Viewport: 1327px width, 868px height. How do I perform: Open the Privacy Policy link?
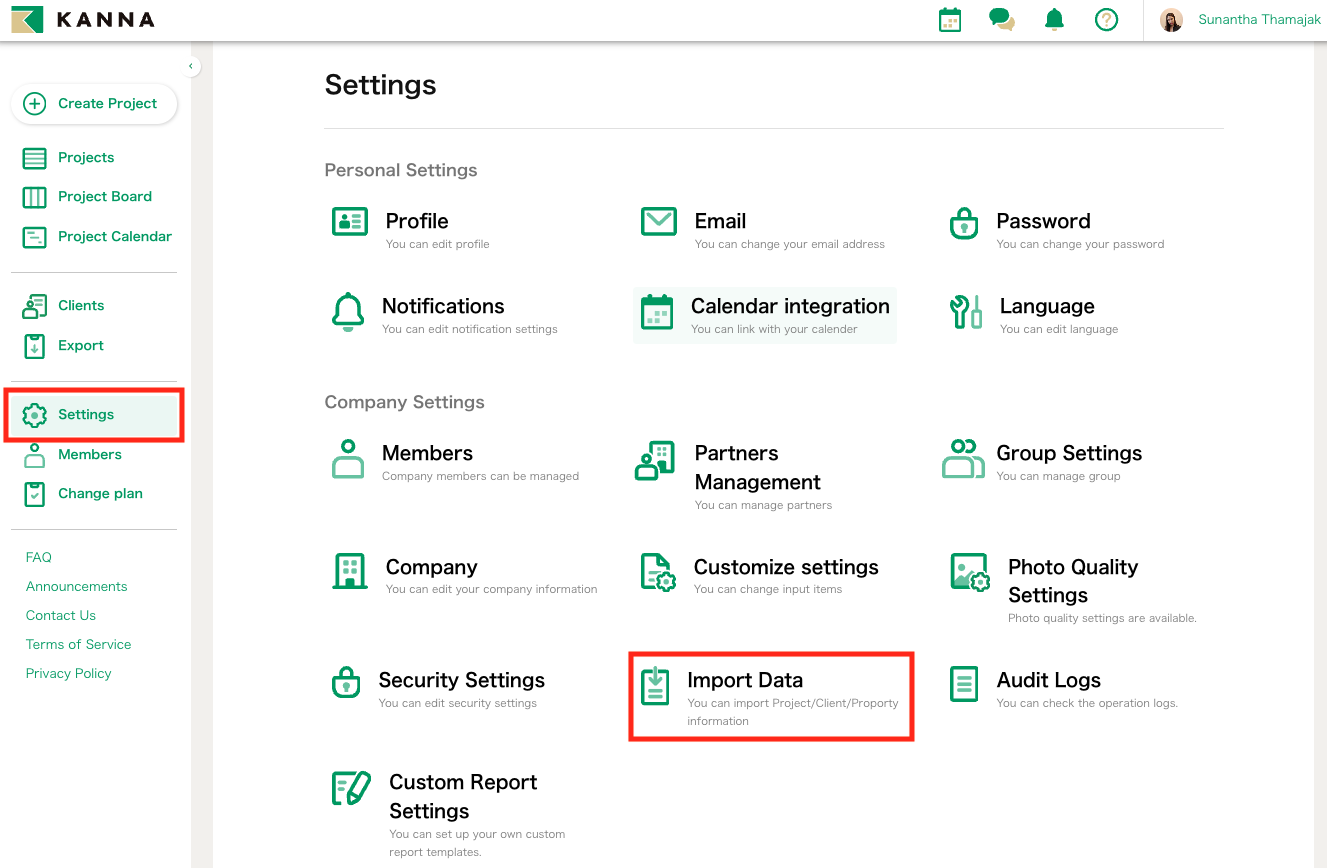[x=68, y=673]
